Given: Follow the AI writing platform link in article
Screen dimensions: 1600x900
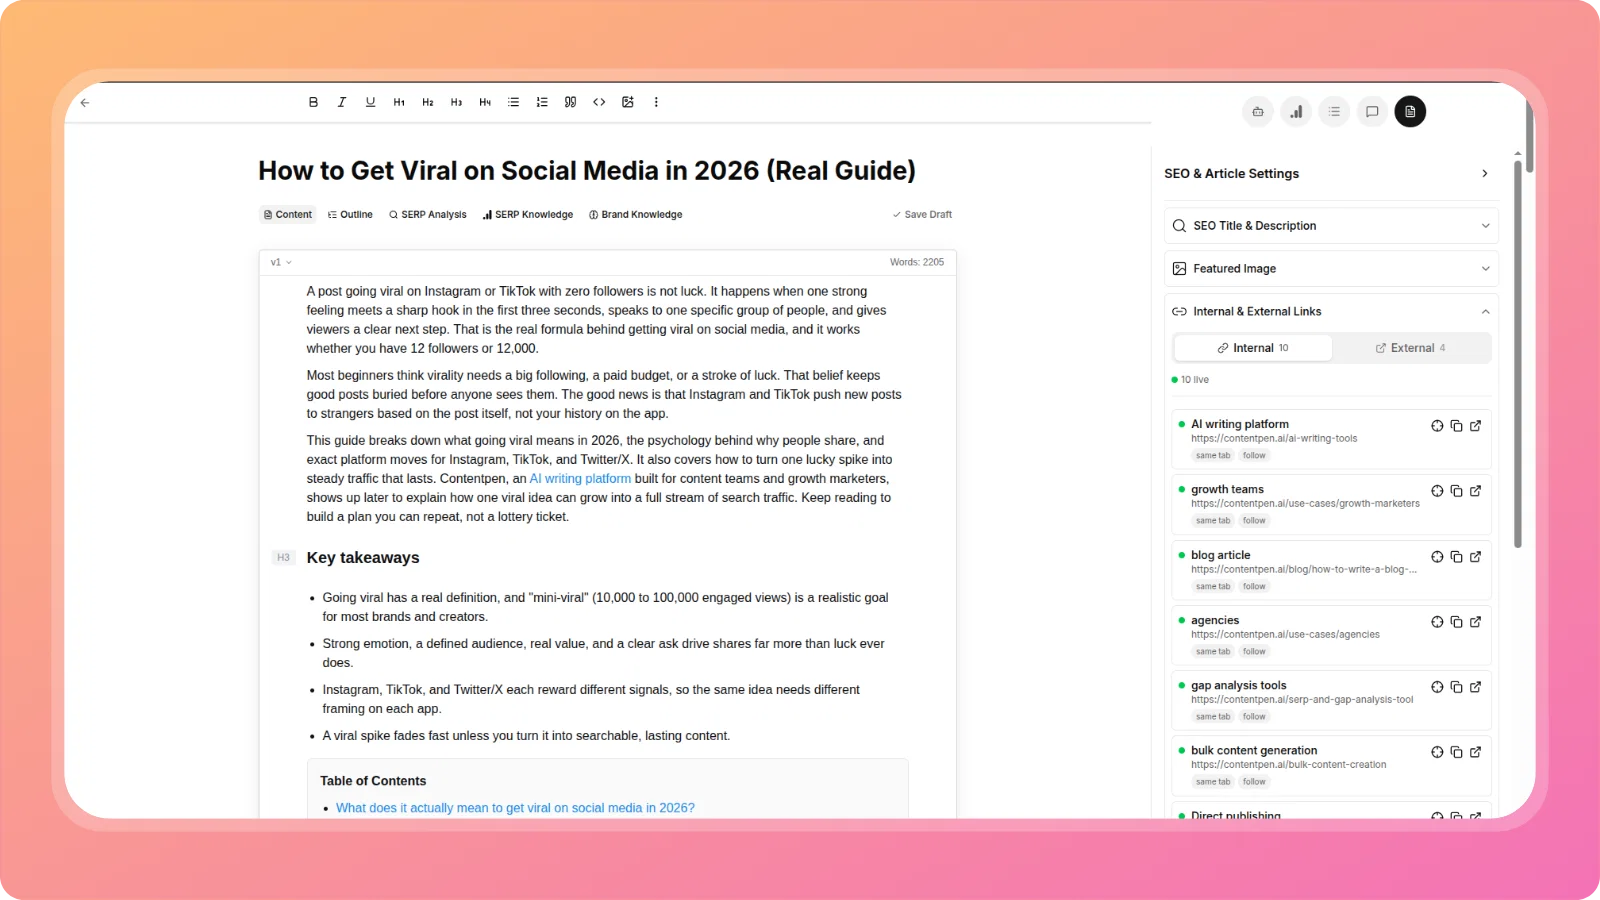Looking at the screenshot, I should pos(580,479).
